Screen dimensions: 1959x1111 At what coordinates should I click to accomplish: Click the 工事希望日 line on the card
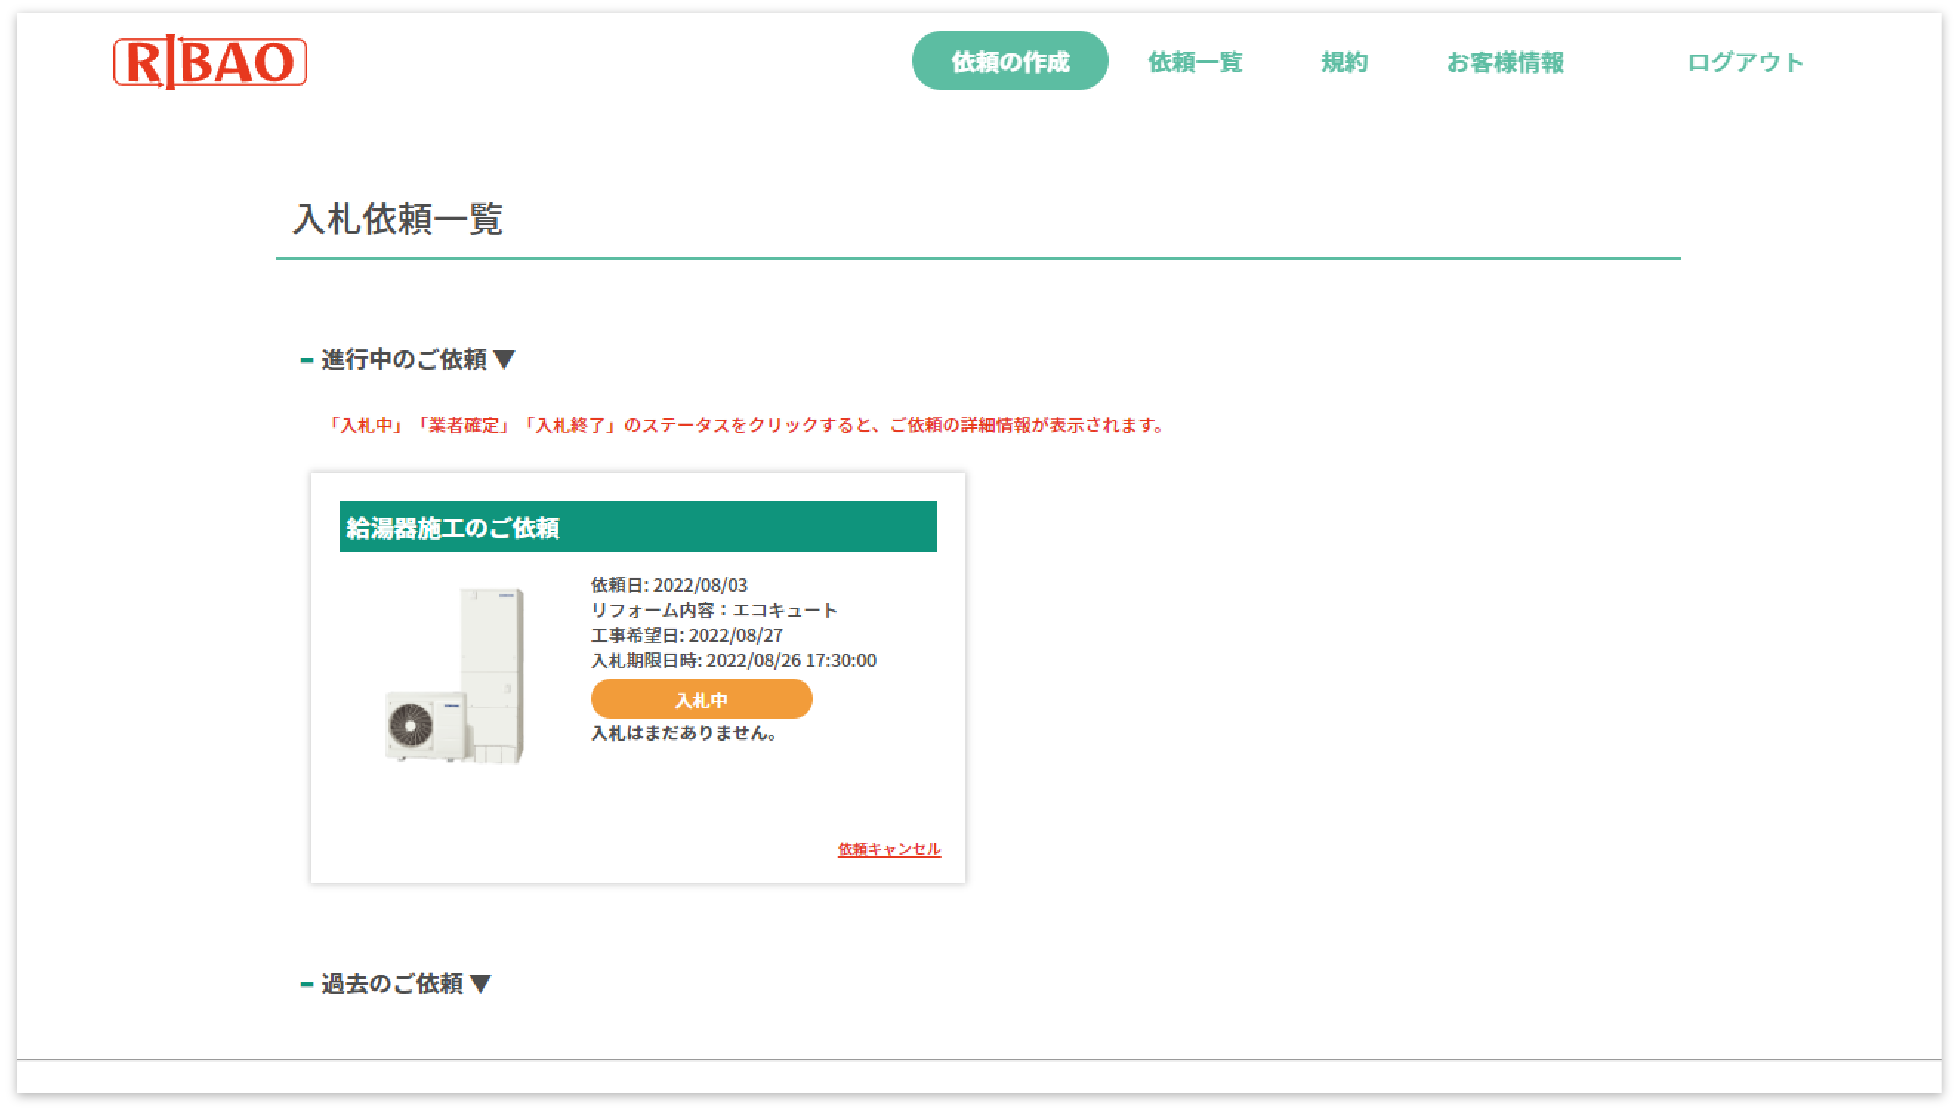(687, 635)
